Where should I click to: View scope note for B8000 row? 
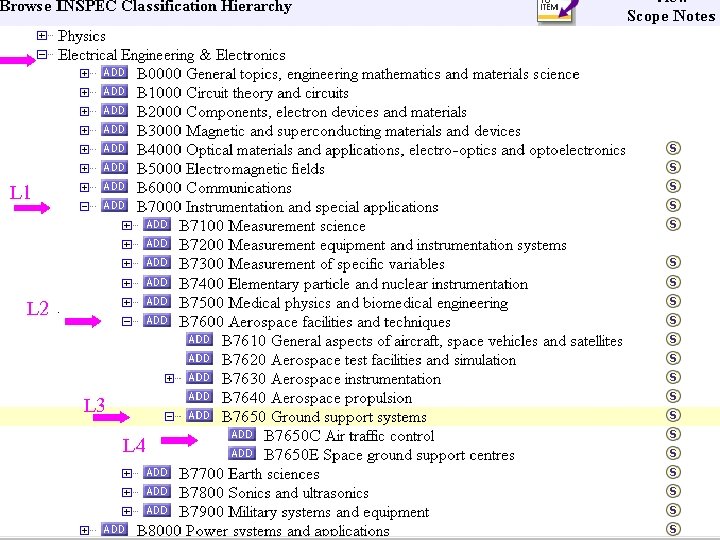673,529
